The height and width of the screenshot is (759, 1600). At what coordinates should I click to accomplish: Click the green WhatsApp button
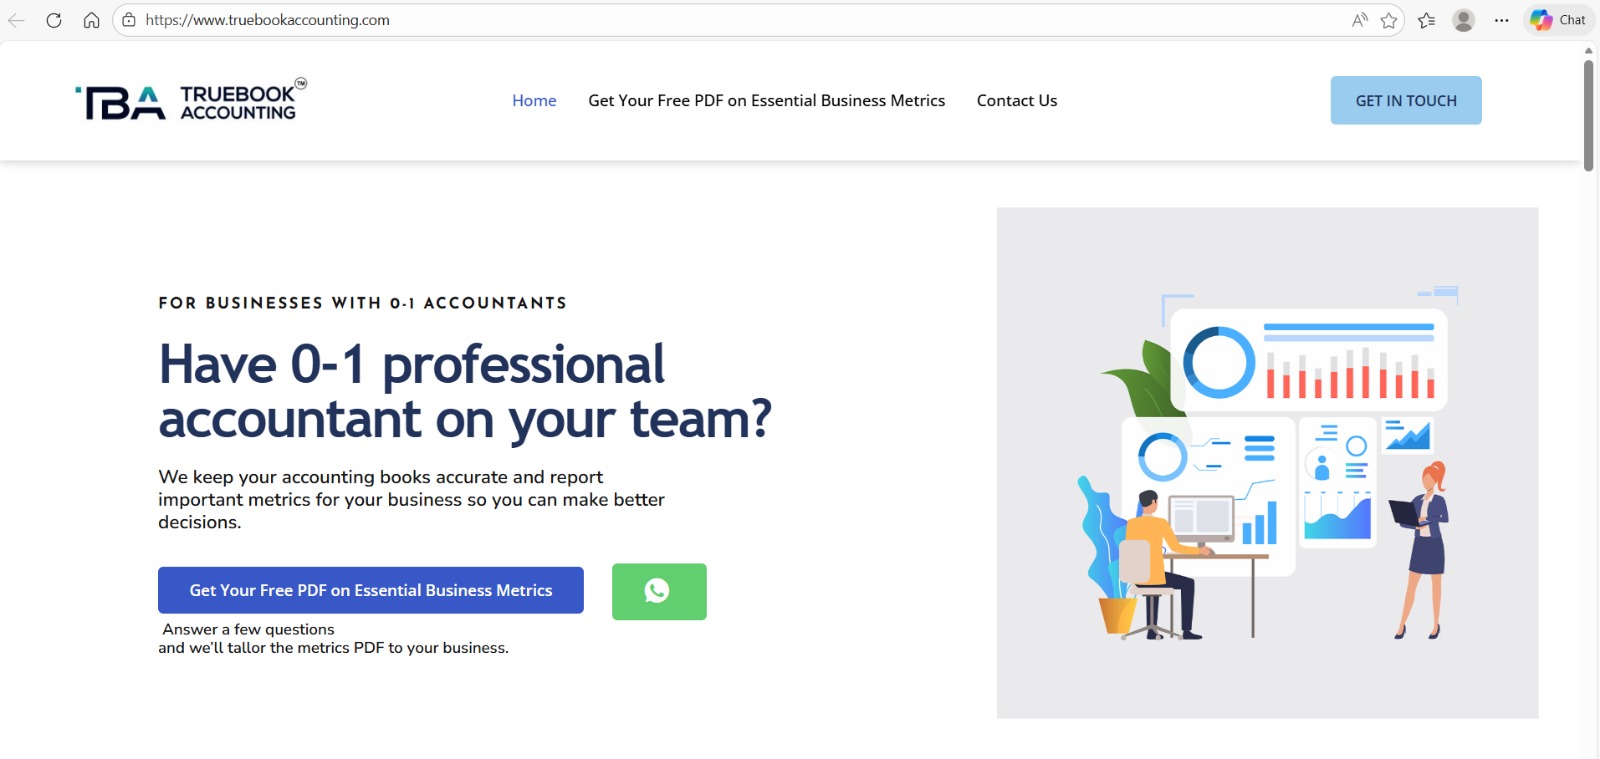click(x=659, y=591)
